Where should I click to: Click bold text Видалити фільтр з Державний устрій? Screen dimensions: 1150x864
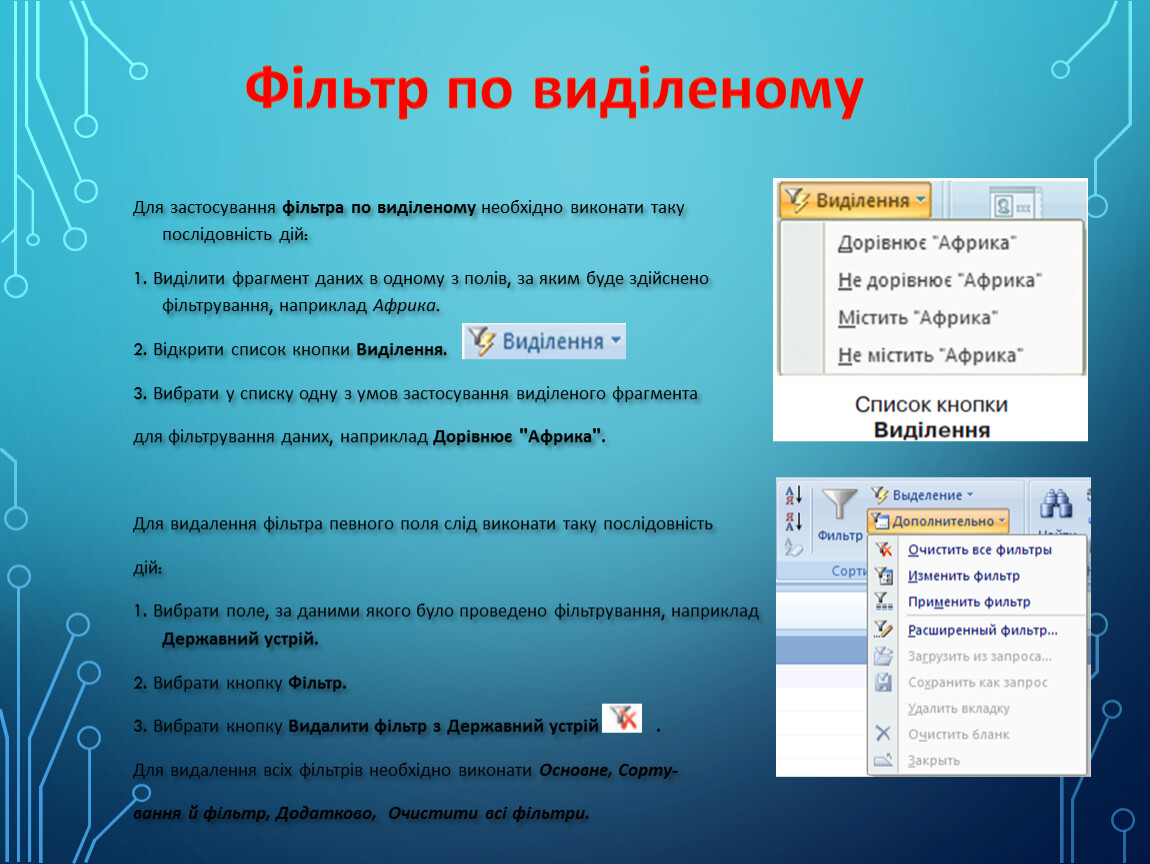point(443,726)
